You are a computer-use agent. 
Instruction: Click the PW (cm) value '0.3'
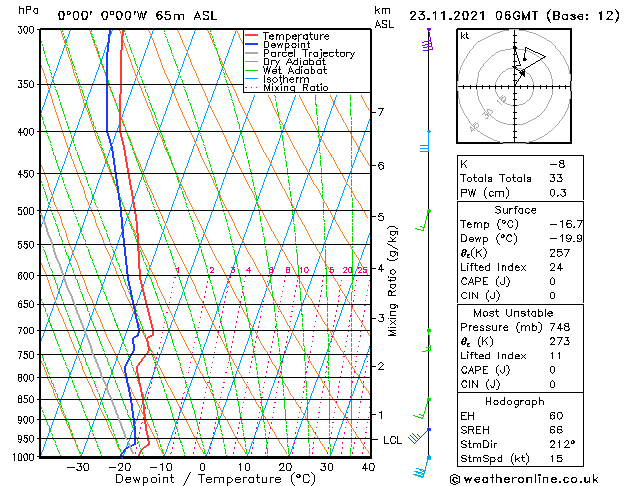pyautogui.click(x=558, y=193)
